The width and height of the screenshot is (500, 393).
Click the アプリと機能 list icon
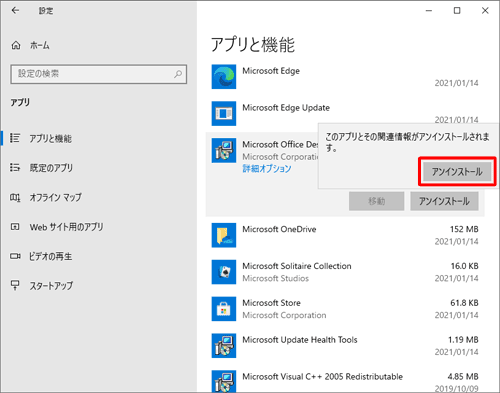15,138
